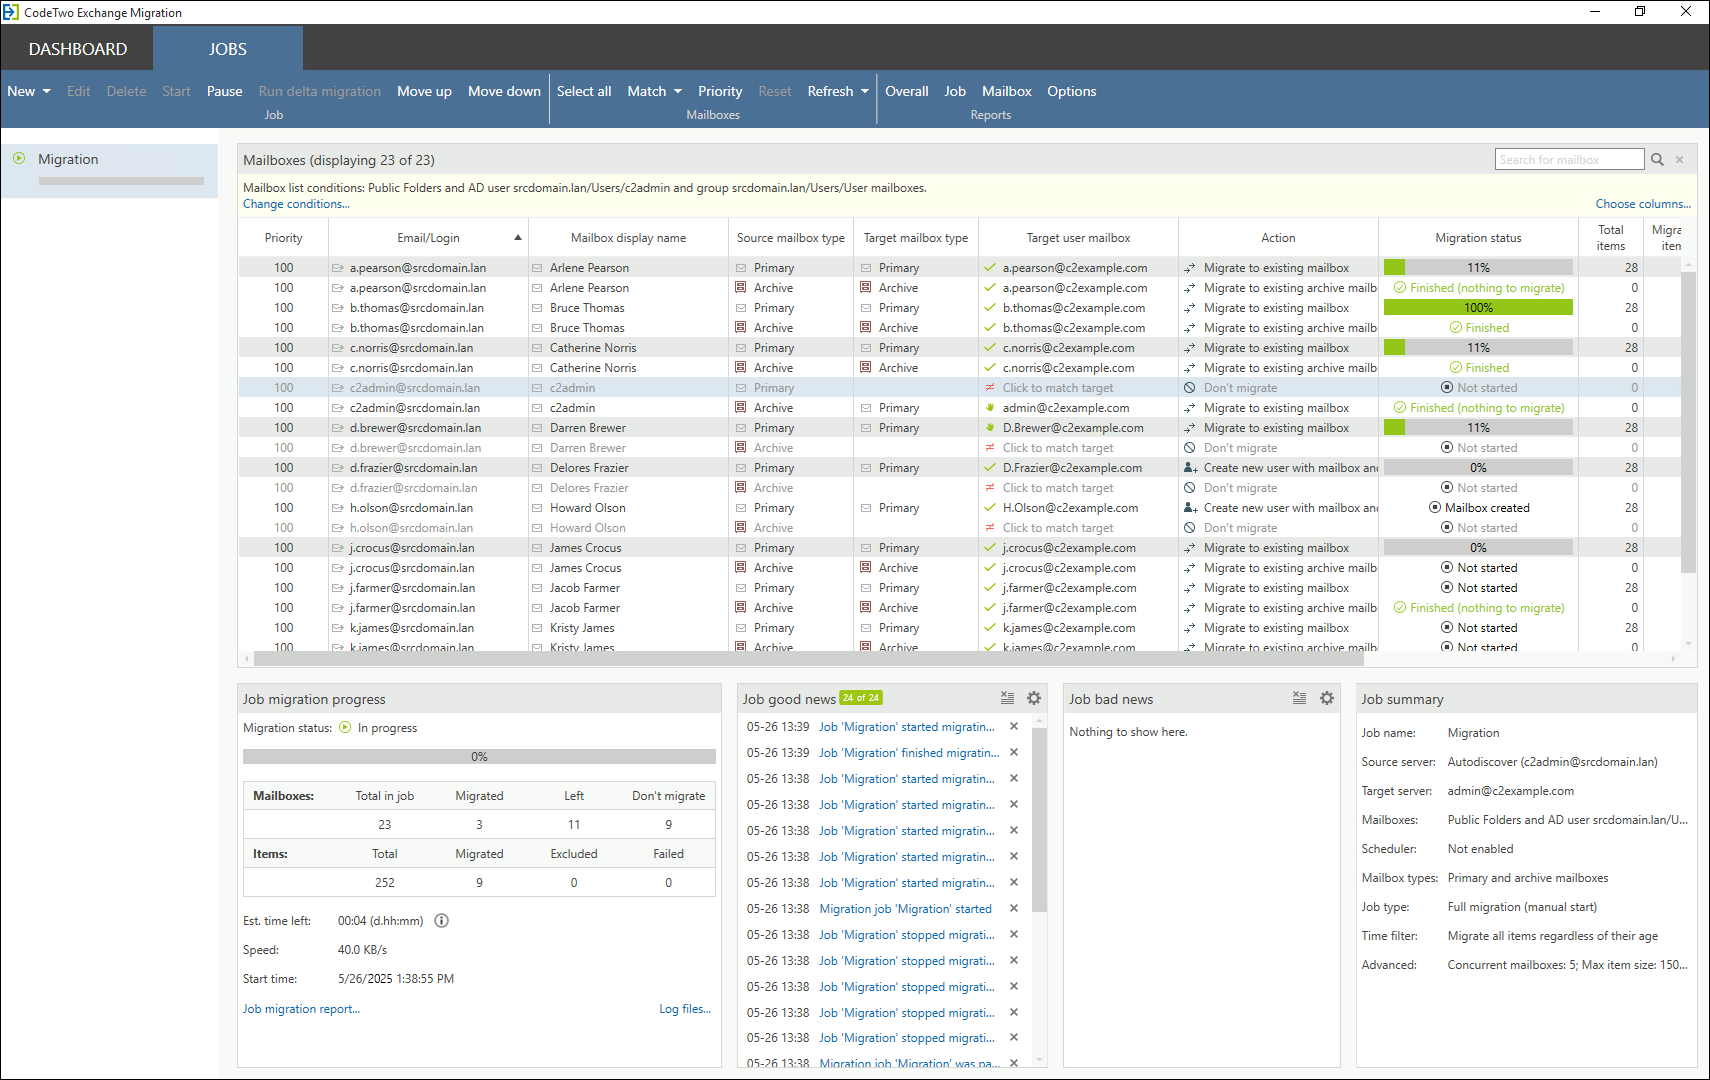The height and width of the screenshot is (1080, 1710).
Task: Click the clear list icon in Job bad news
Action: click(1299, 698)
